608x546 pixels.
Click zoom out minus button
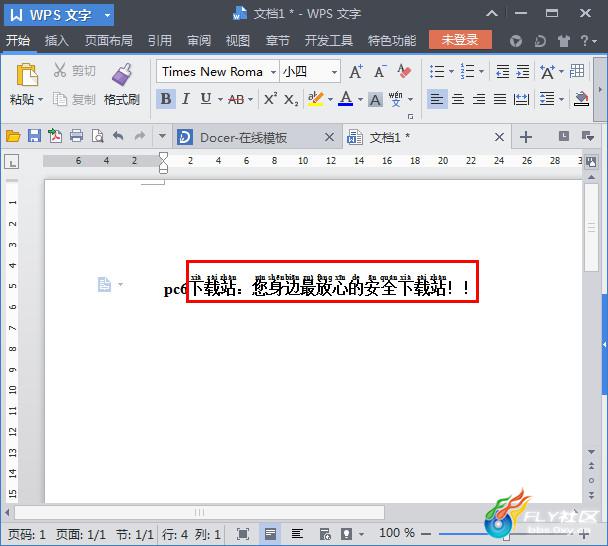426,534
